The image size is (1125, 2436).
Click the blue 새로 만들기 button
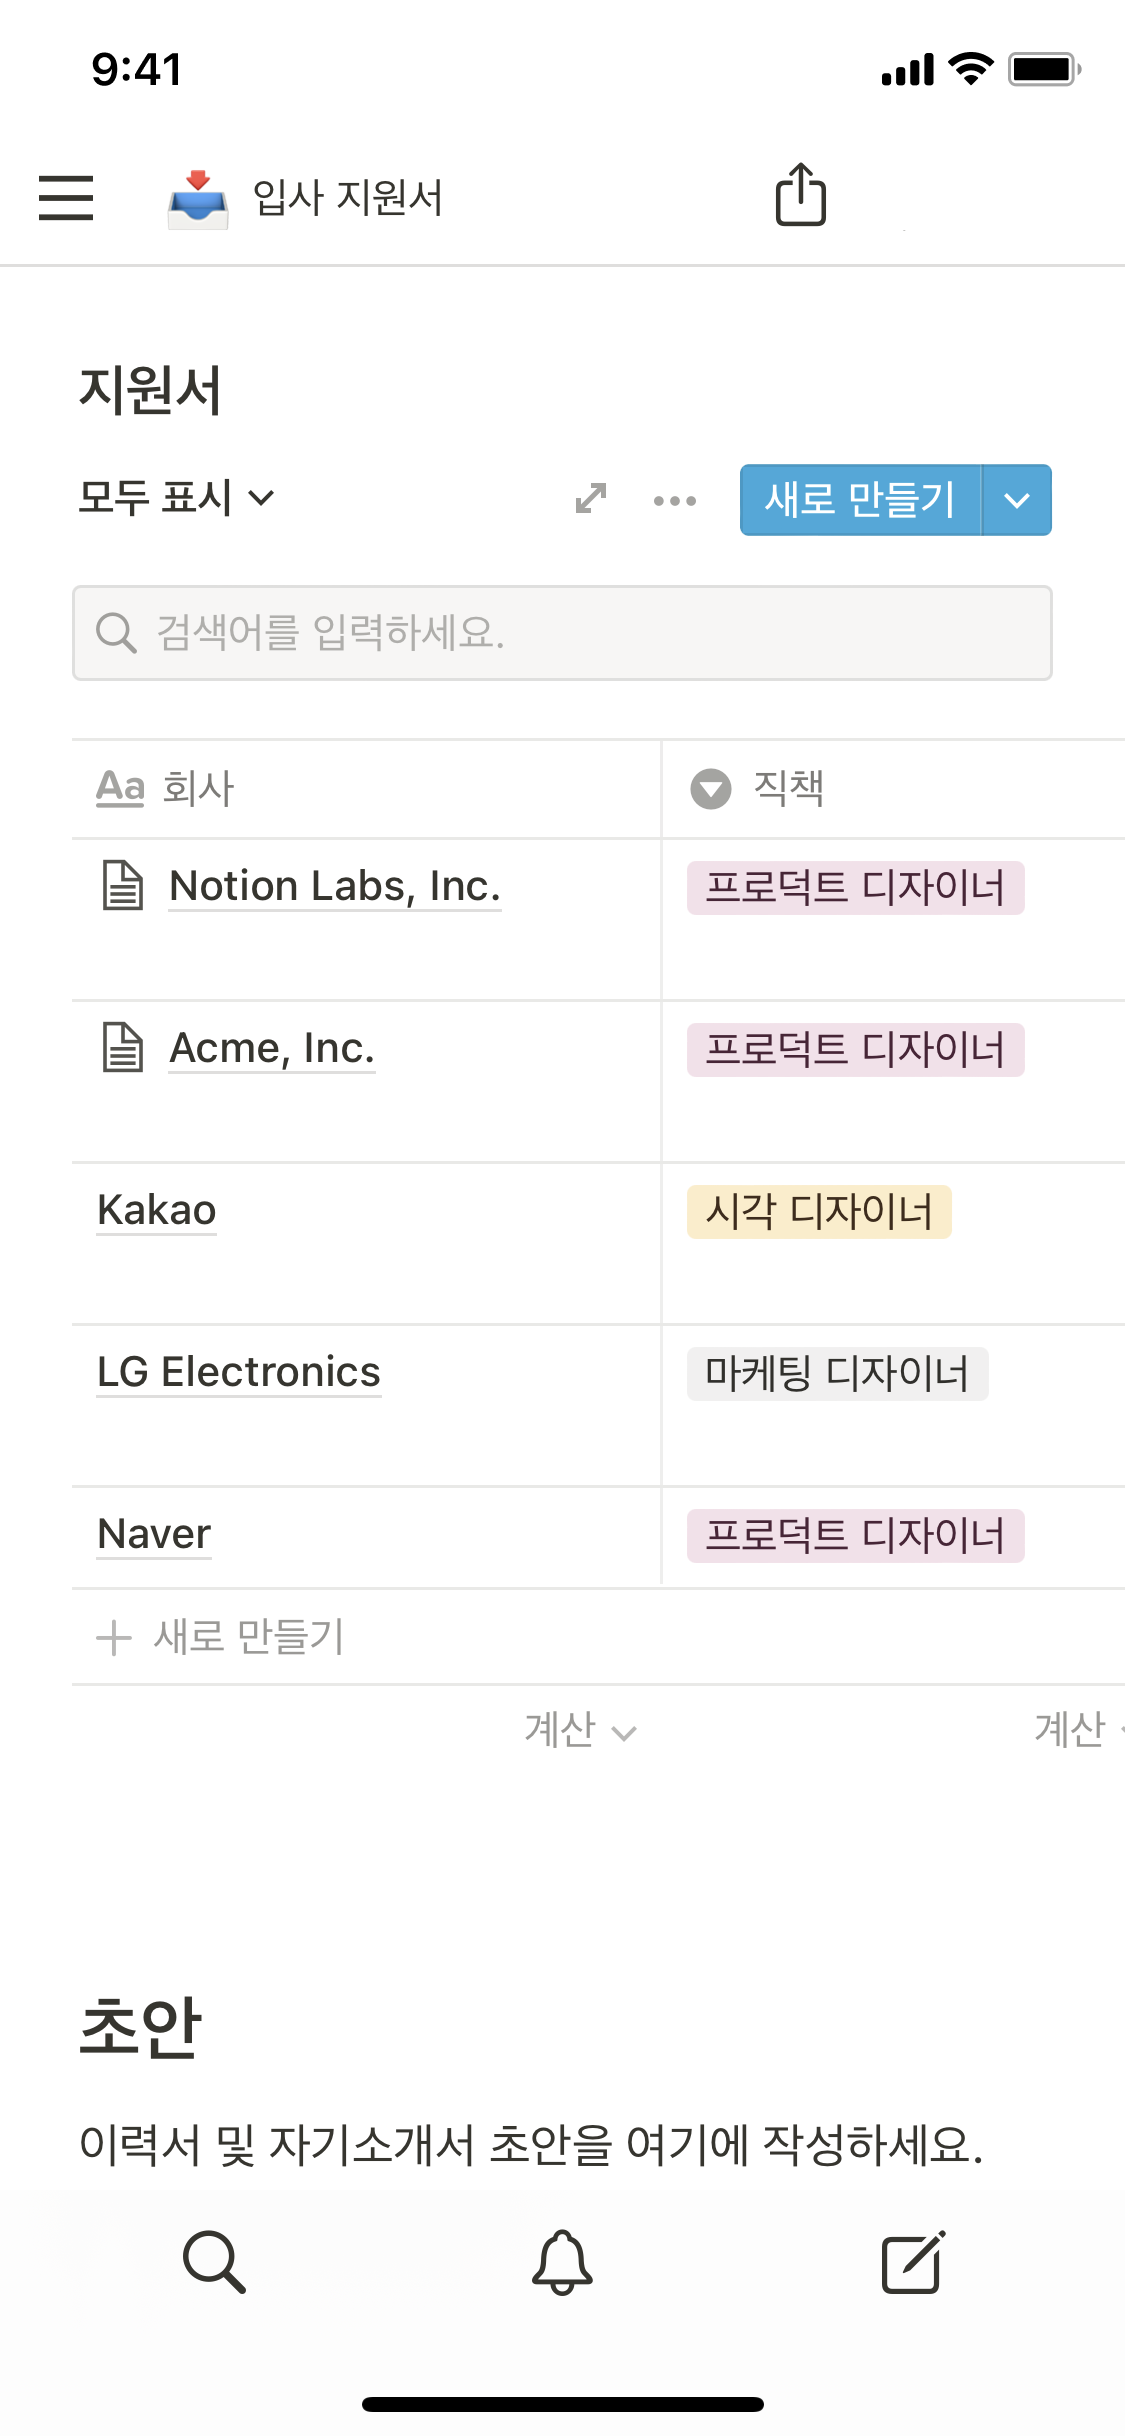point(860,500)
